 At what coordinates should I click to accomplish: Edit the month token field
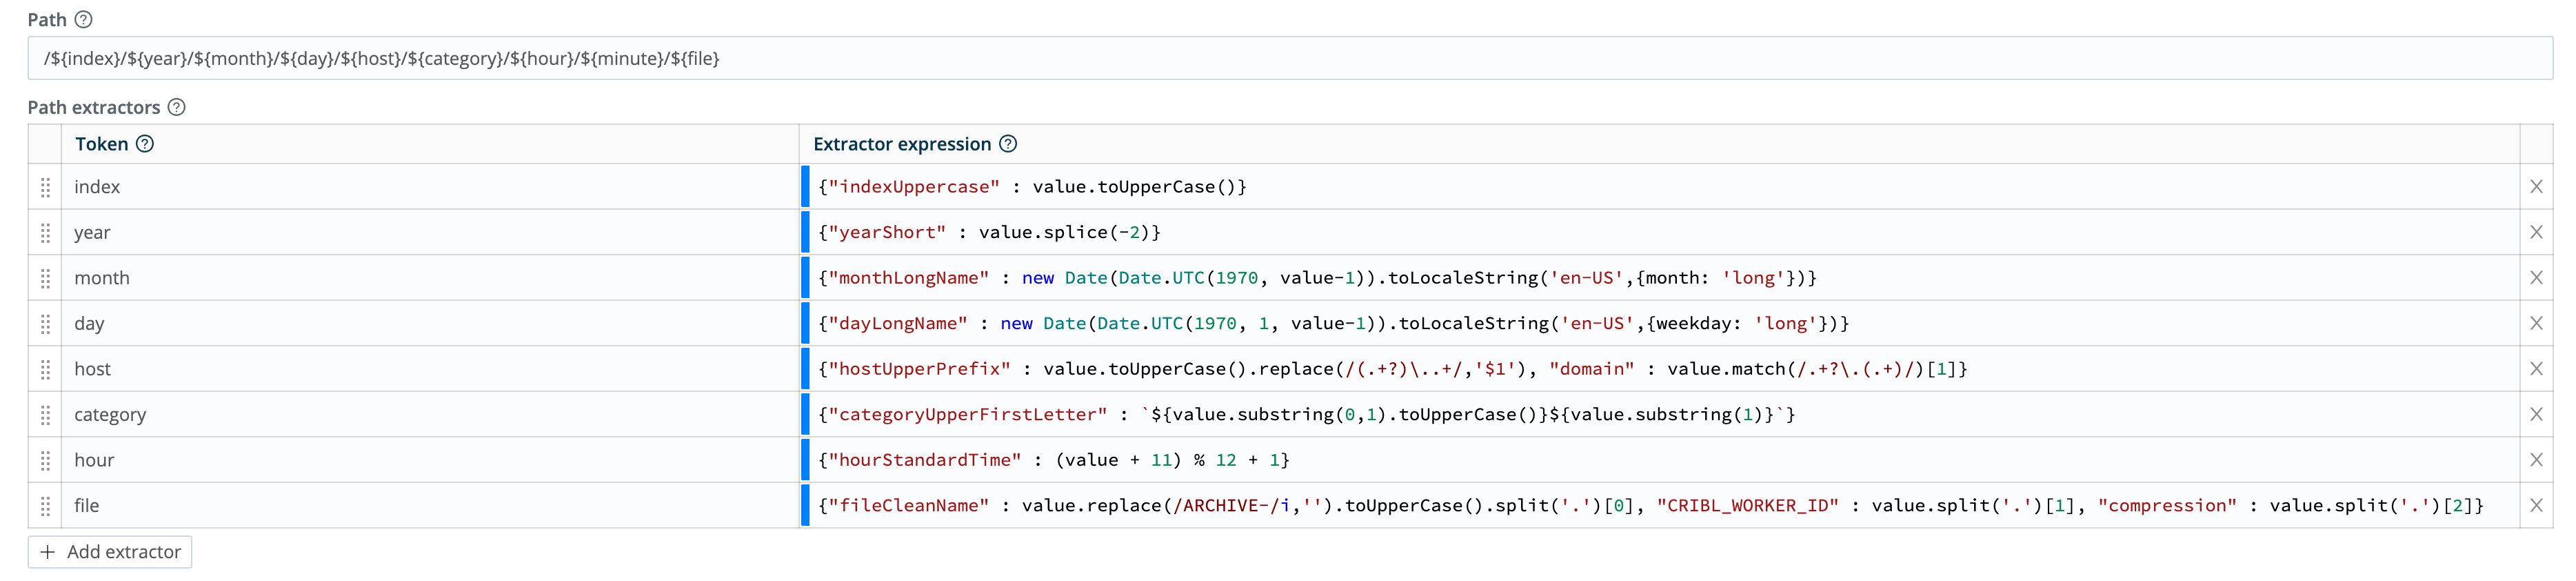coord(430,278)
